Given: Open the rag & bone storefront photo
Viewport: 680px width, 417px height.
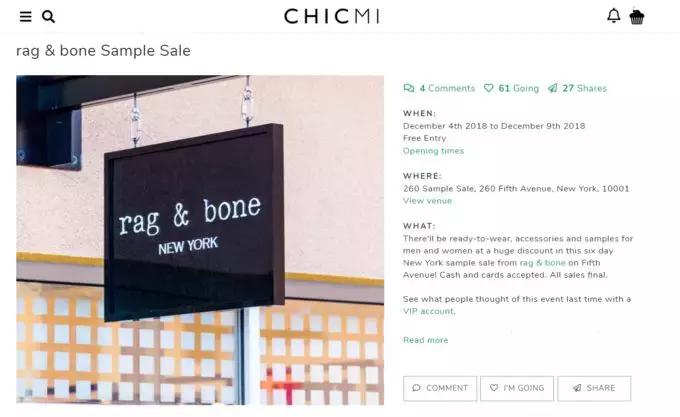Looking at the screenshot, I should pos(200,240).
